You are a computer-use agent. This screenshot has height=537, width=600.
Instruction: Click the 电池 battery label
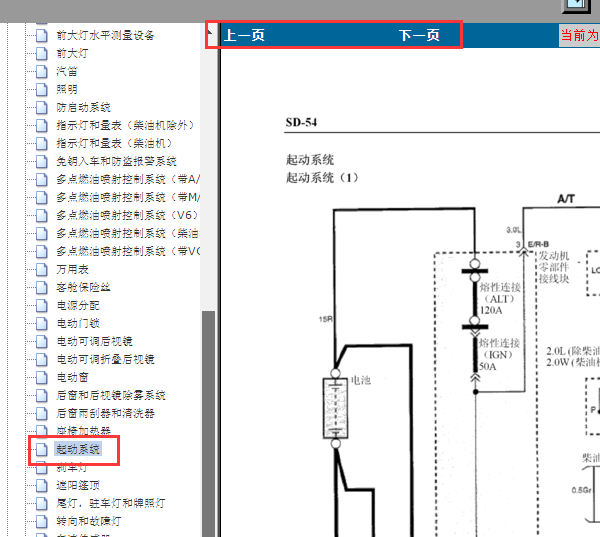(x=361, y=380)
